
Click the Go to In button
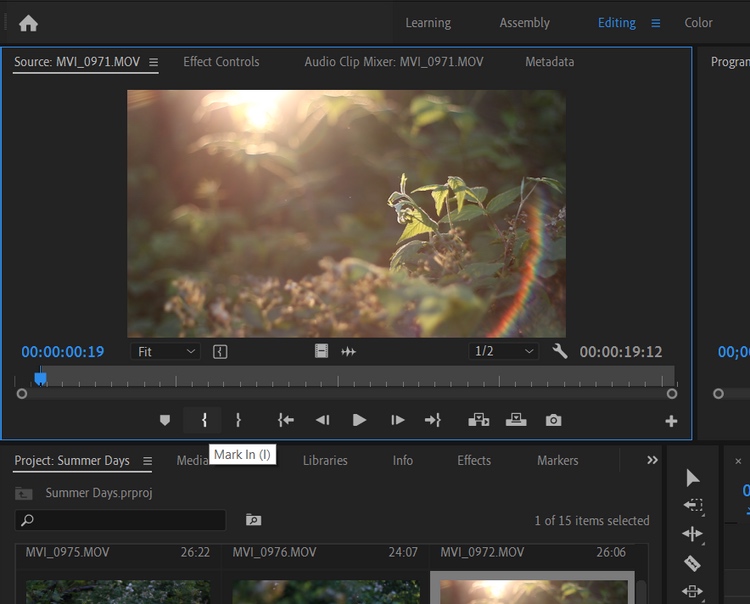(x=286, y=420)
